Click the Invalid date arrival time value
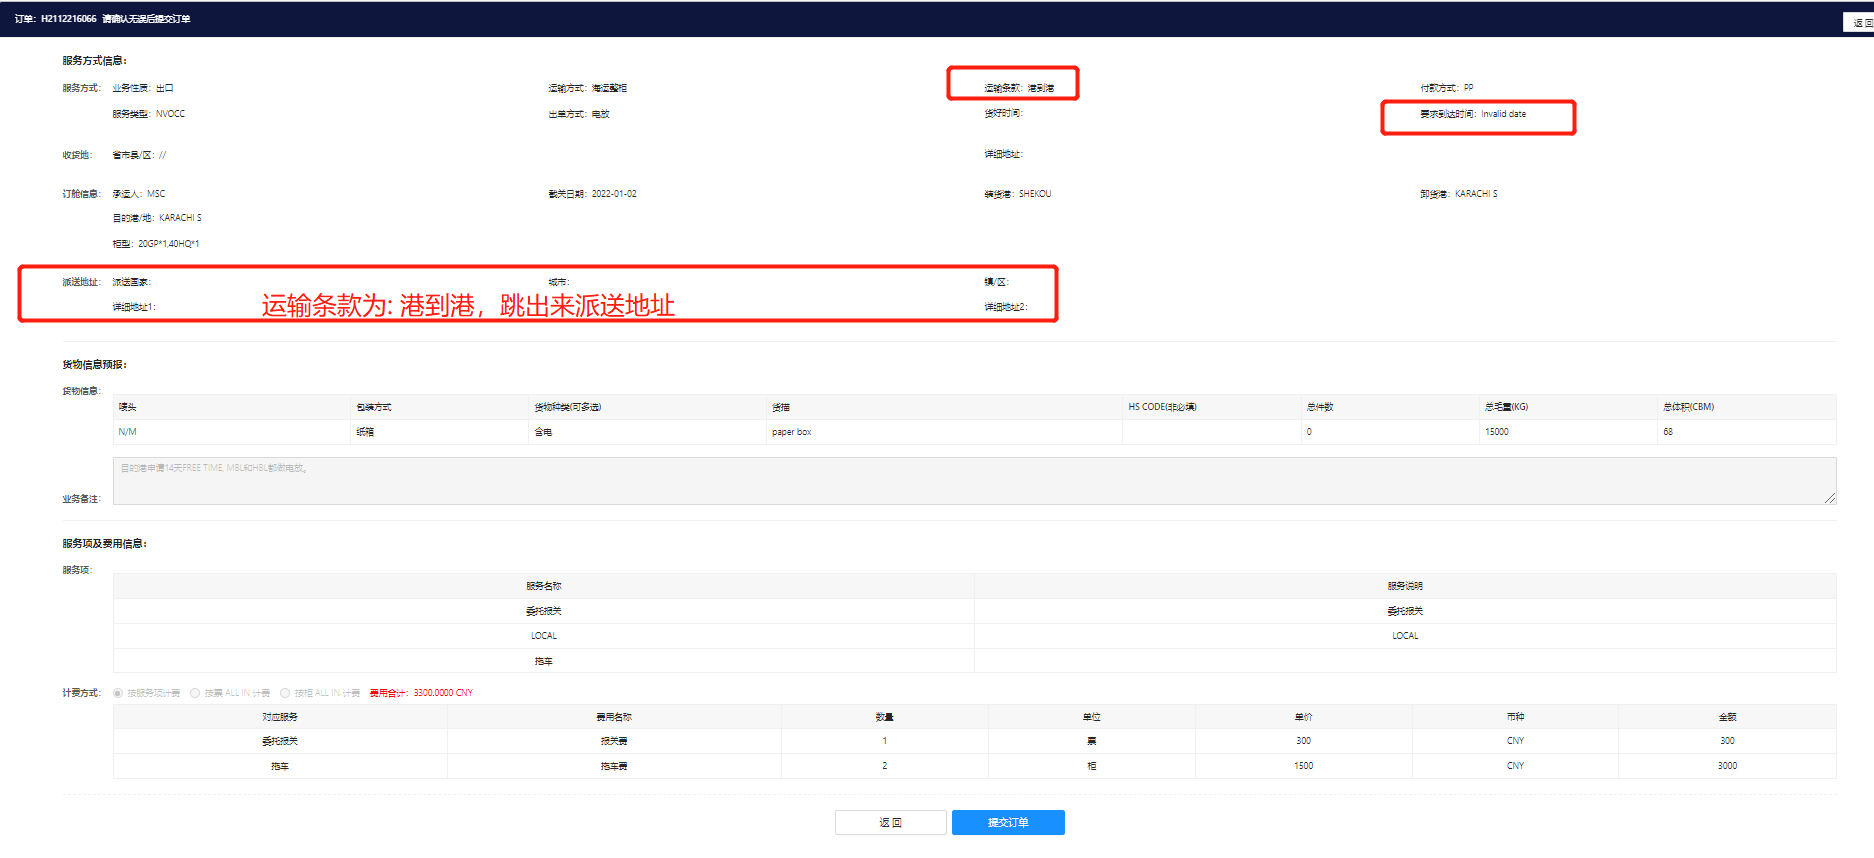 (1503, 114)
